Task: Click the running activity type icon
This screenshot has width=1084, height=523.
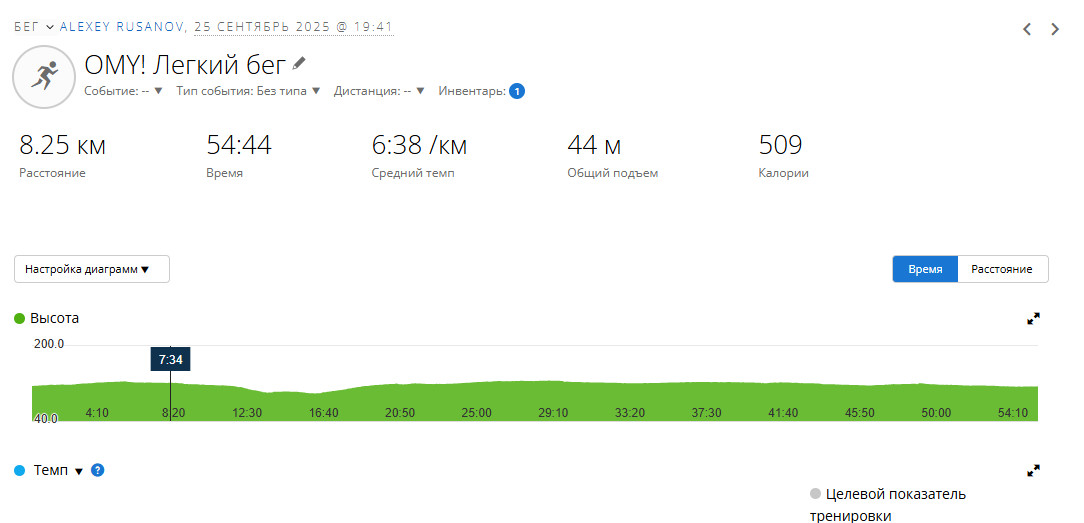Action: [x=44, y=77]
